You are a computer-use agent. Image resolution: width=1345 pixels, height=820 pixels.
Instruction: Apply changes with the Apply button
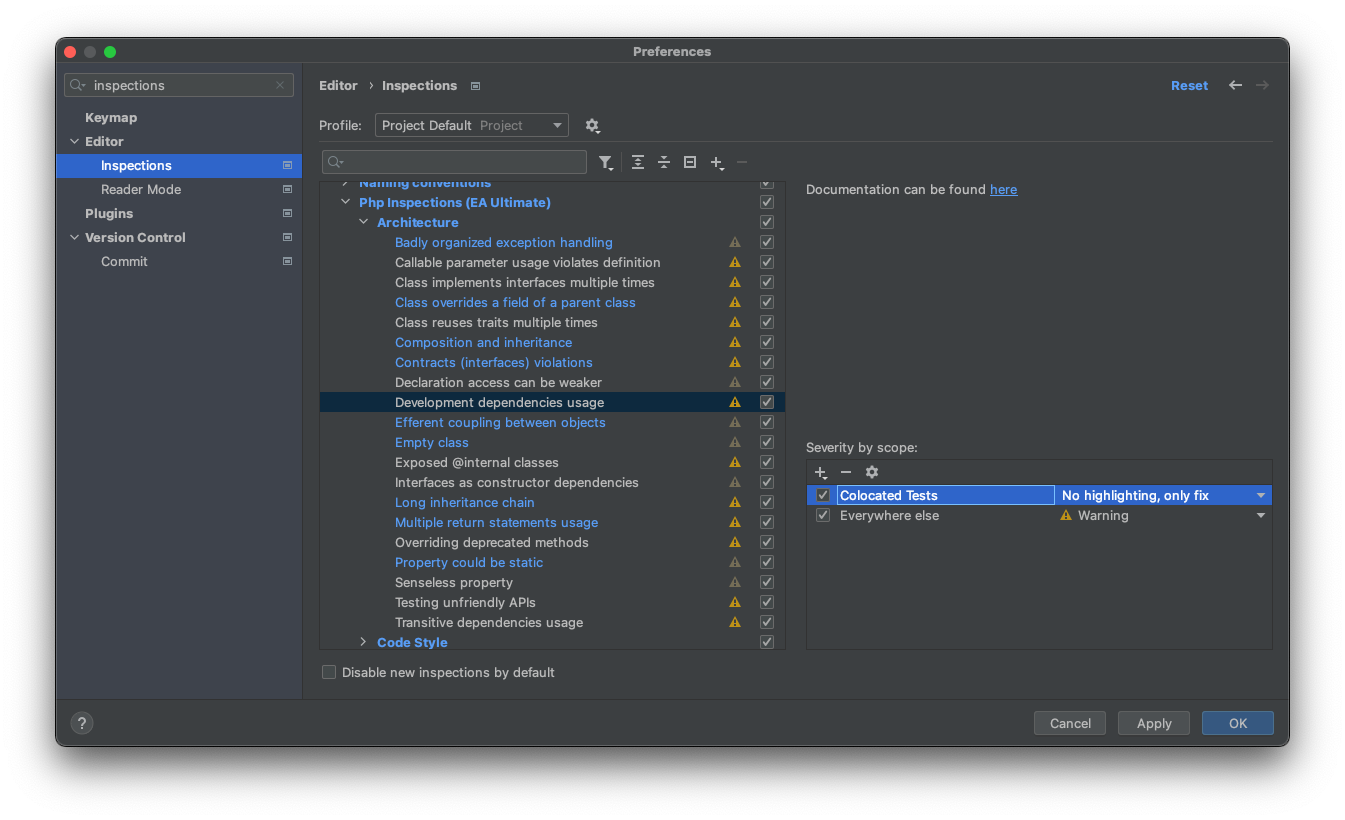pos(1153,722)
